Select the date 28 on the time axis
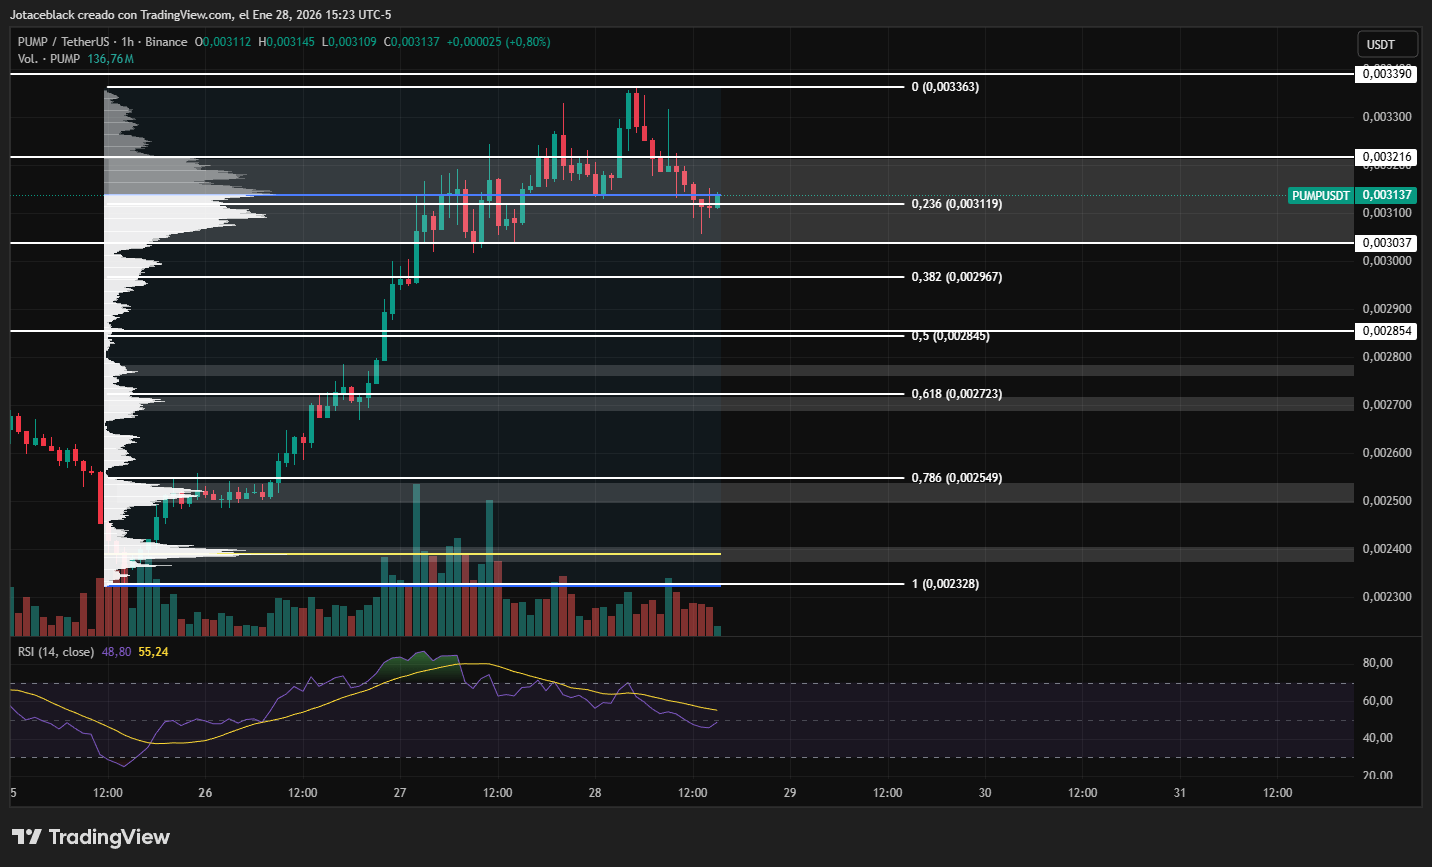The width and height of the screenshot is (1432, 867). pos(593,792)
